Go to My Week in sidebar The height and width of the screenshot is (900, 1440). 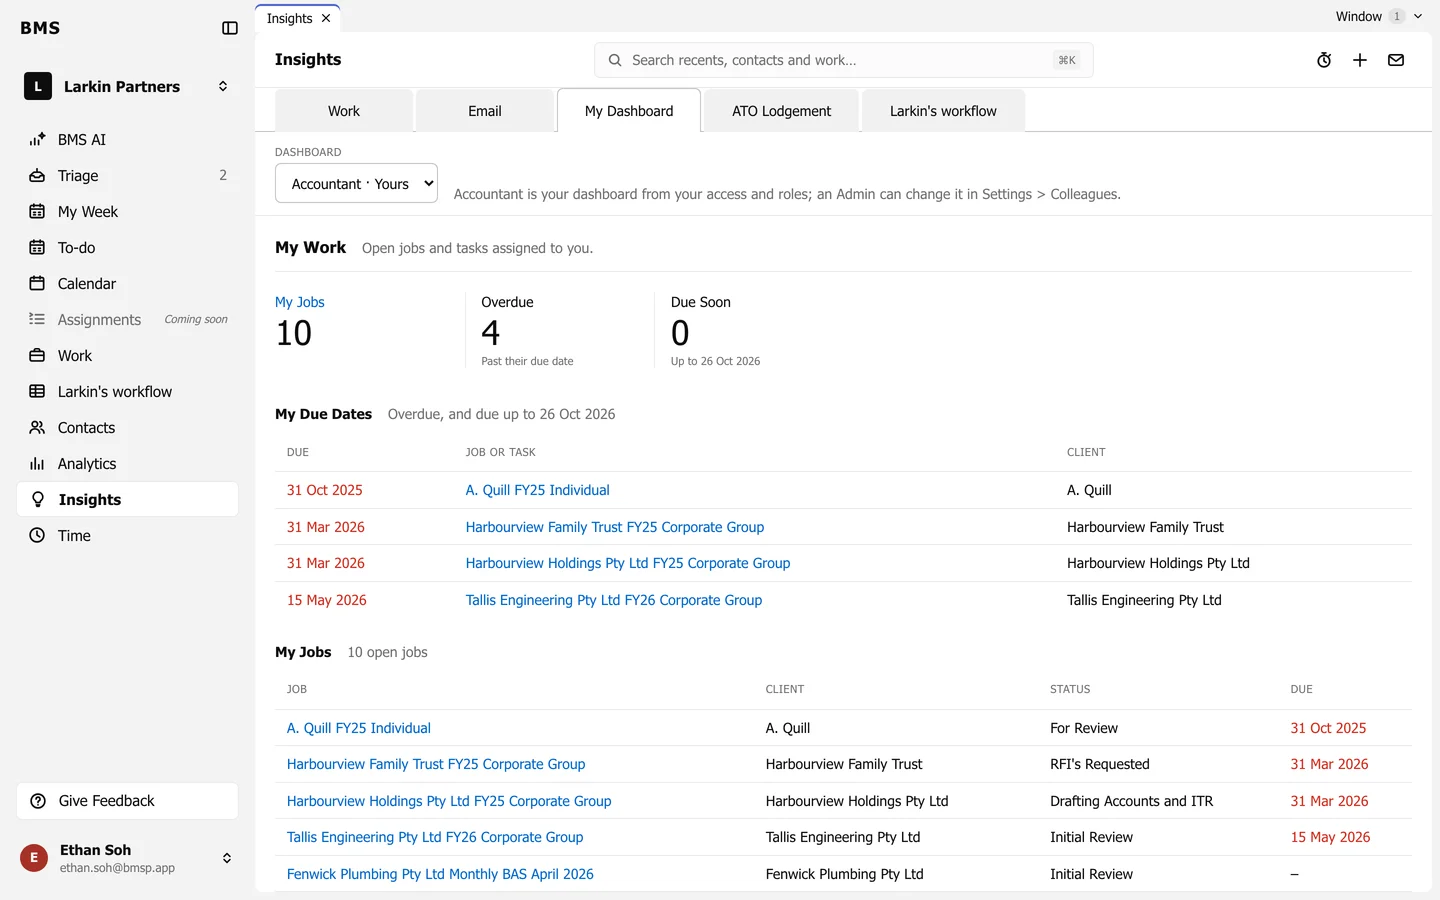(127, 212)
